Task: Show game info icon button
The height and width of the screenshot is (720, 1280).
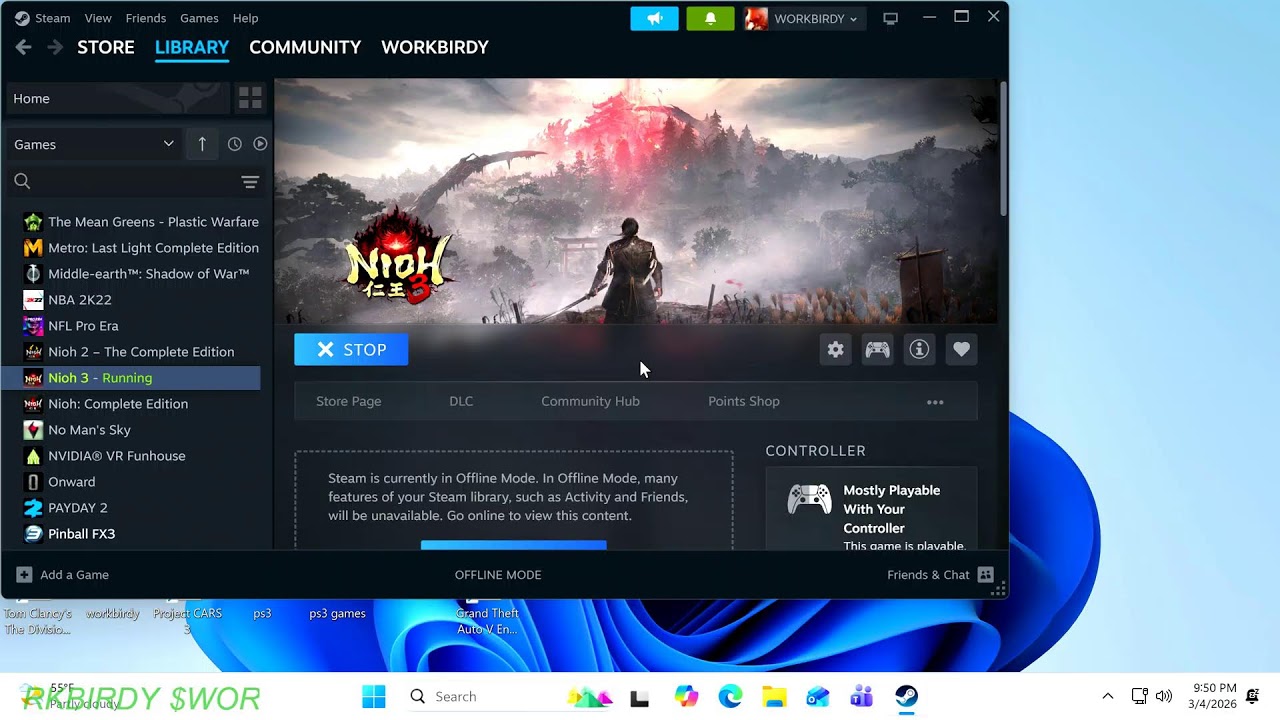Action: coord(919,349)
